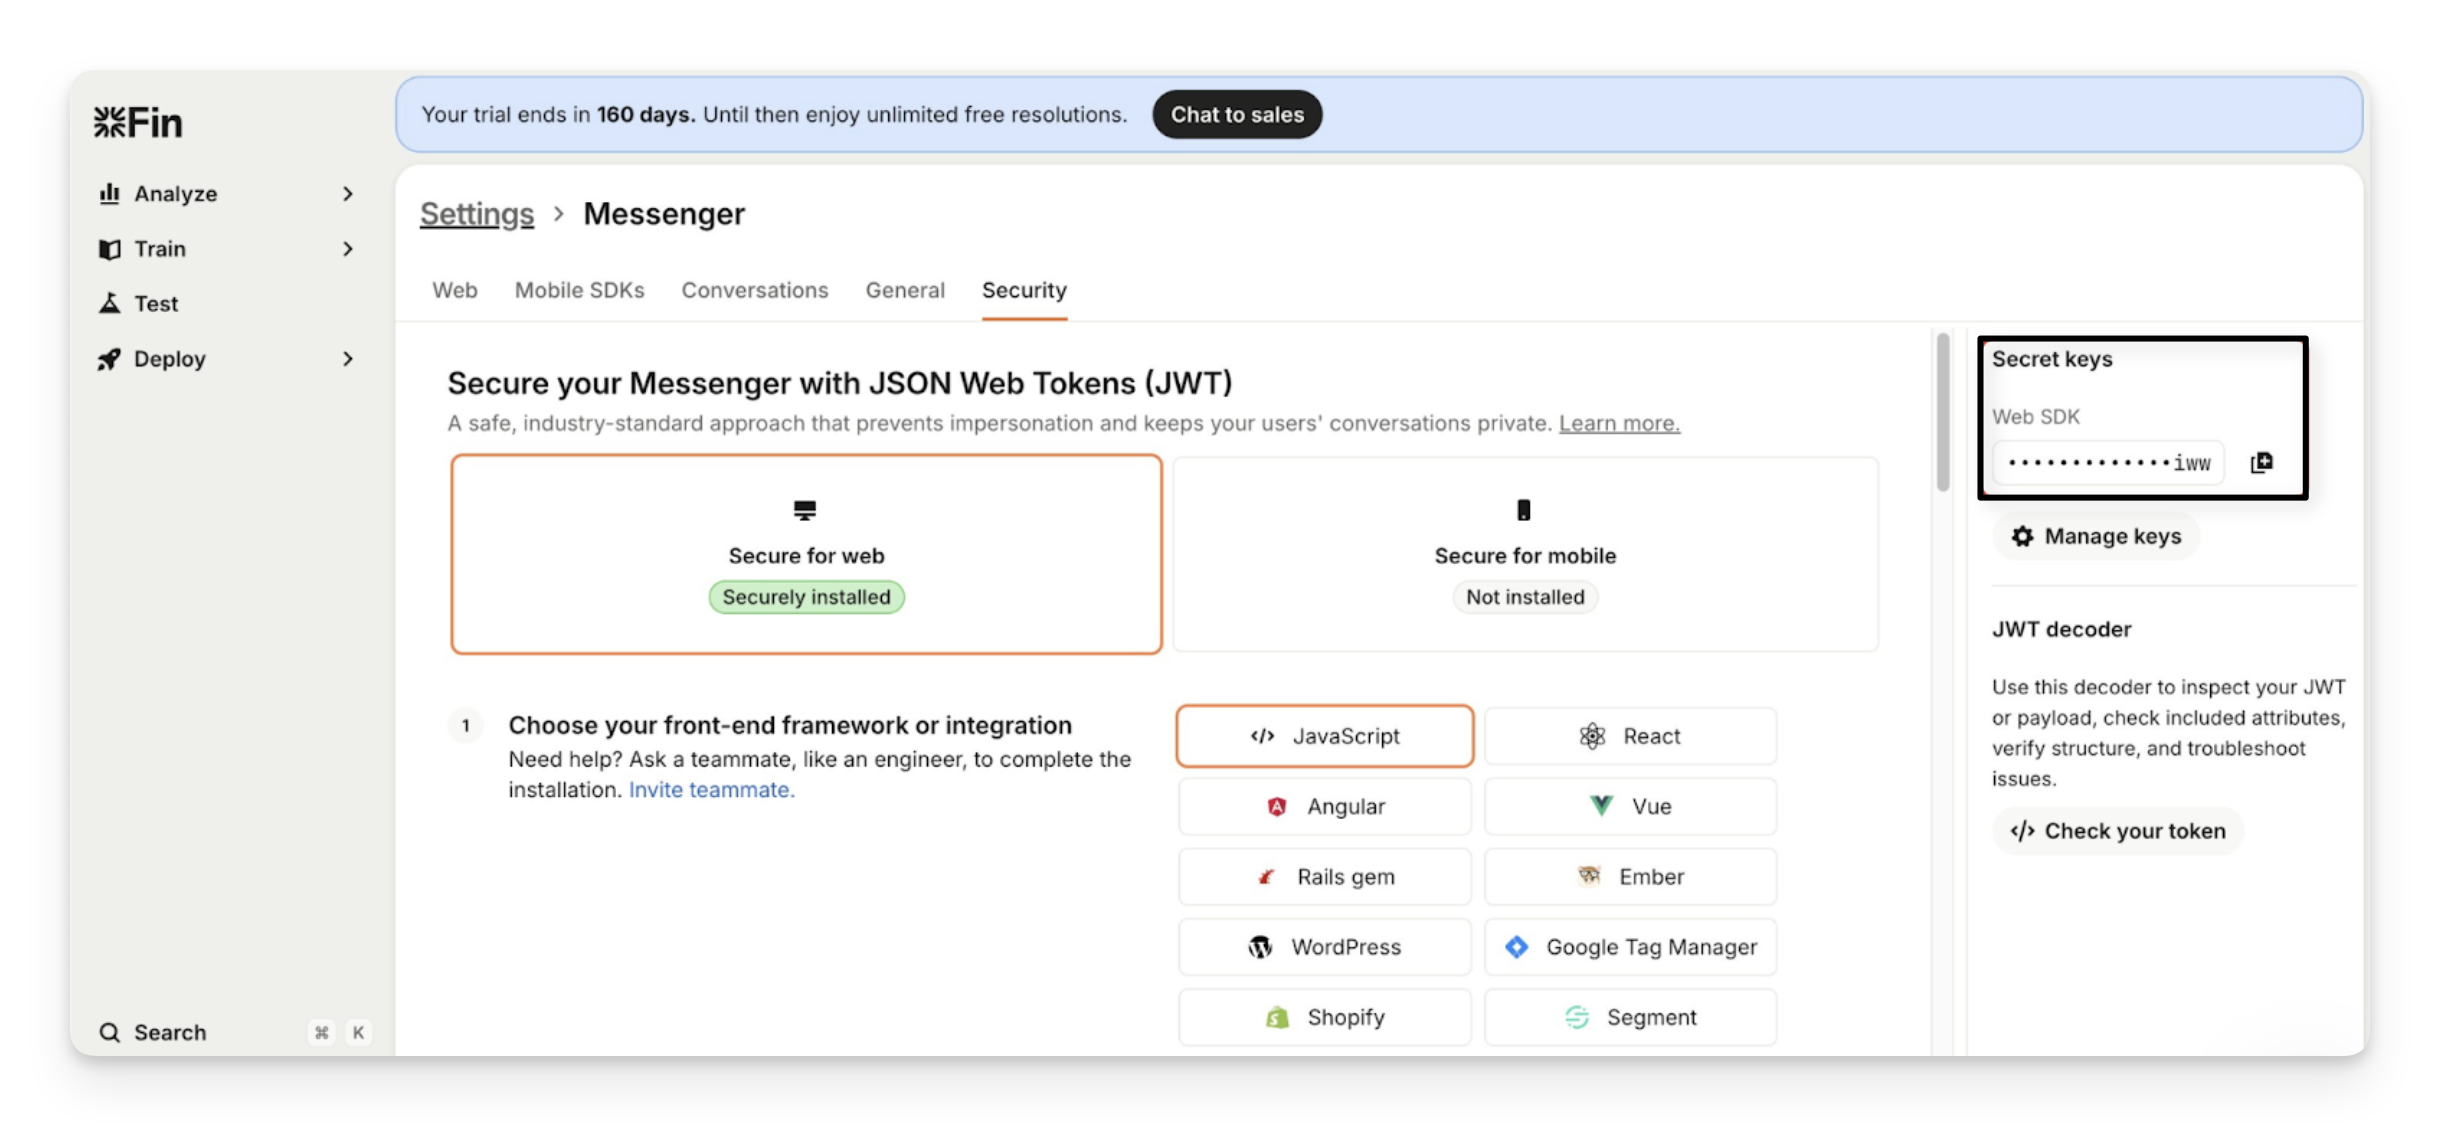Expand the Deploy section chevron
This screenshot has height=1126, width=2440.
click(x=348, y=359)
